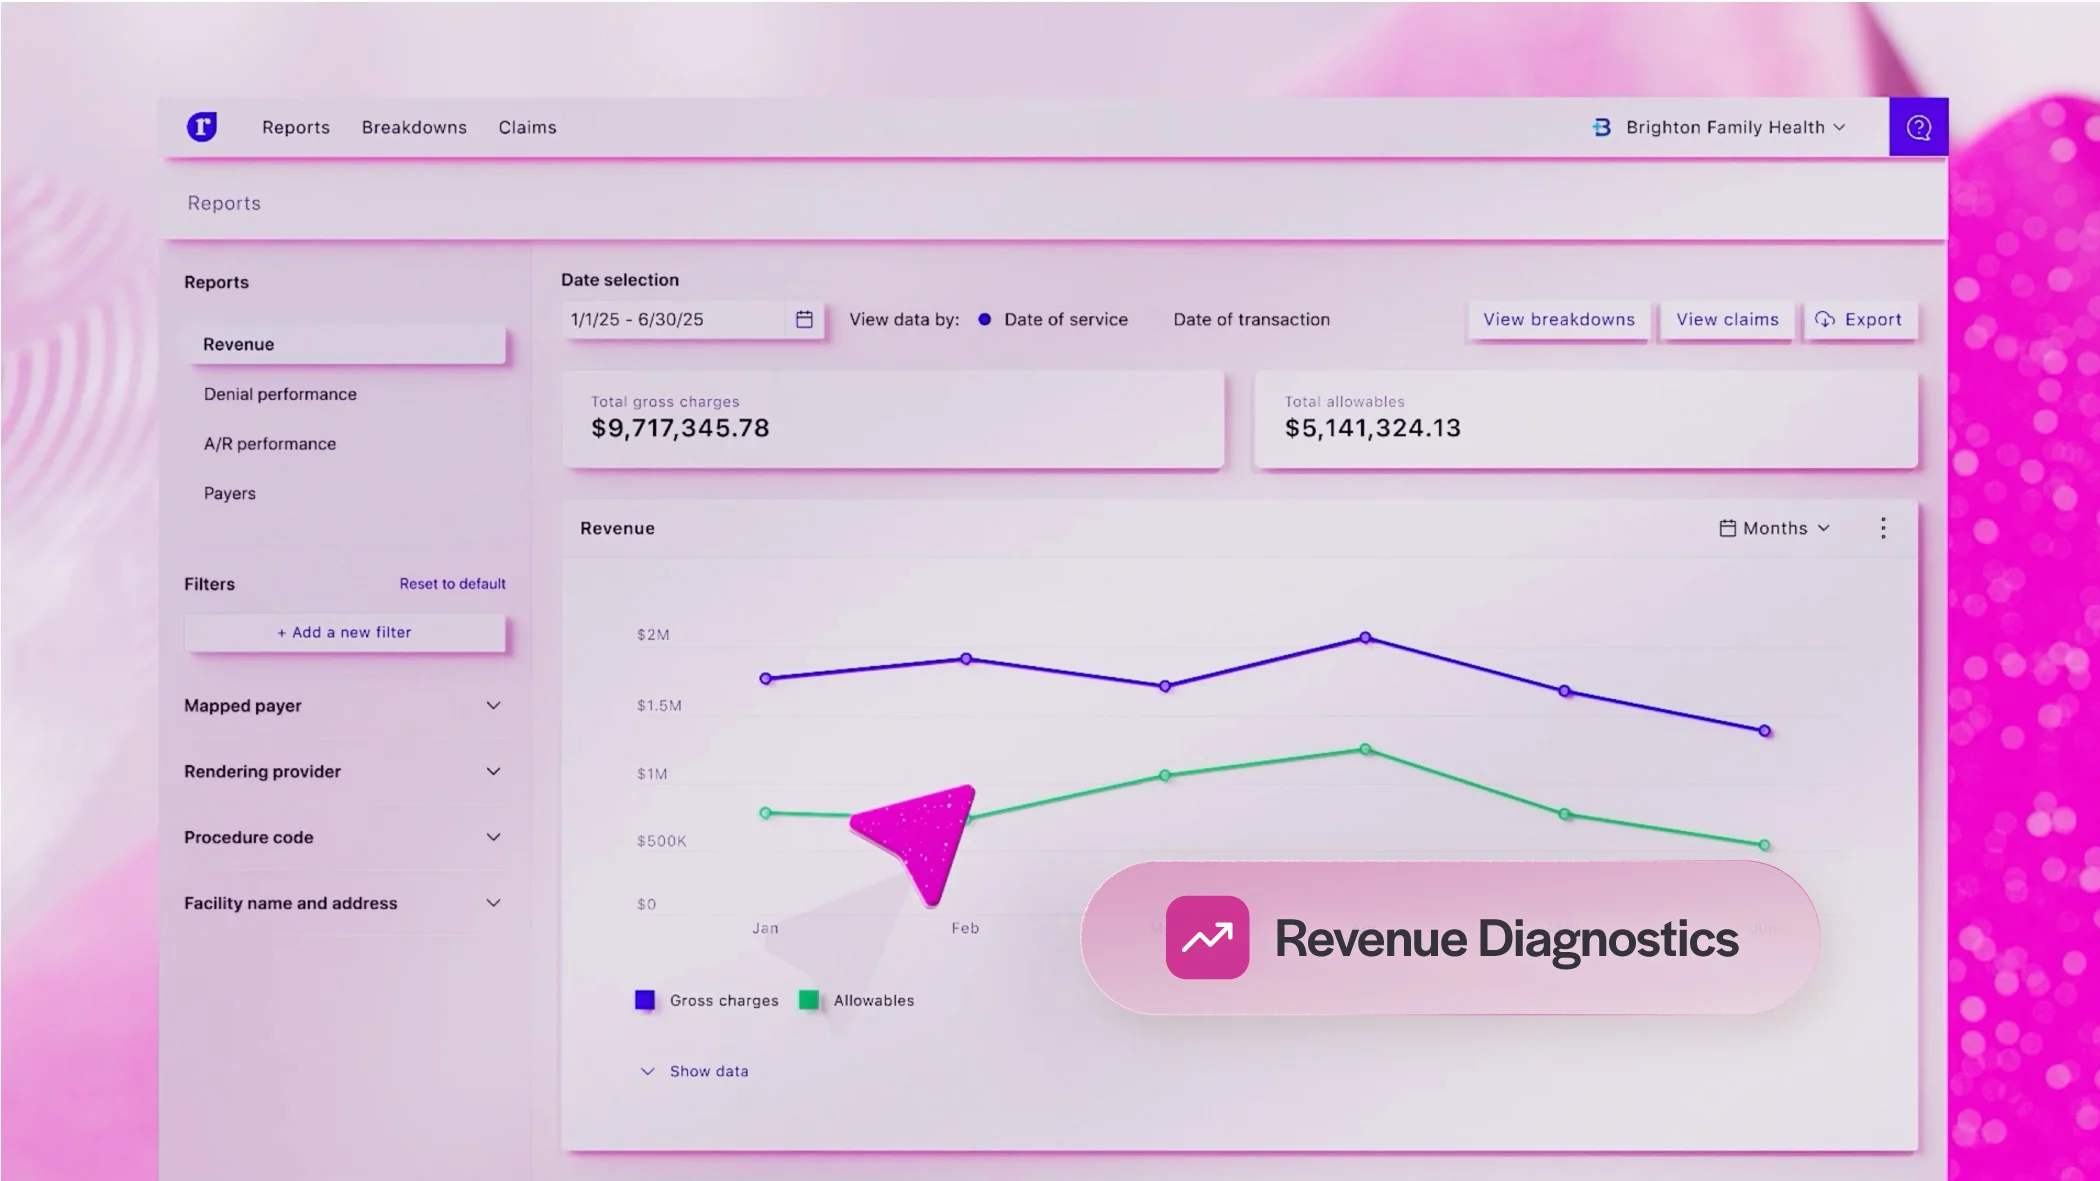The height and width of the screenshot is (1181, 2100).
Task: Click the Allowables green legend swatch
Action: click(x=809, y=1000)
